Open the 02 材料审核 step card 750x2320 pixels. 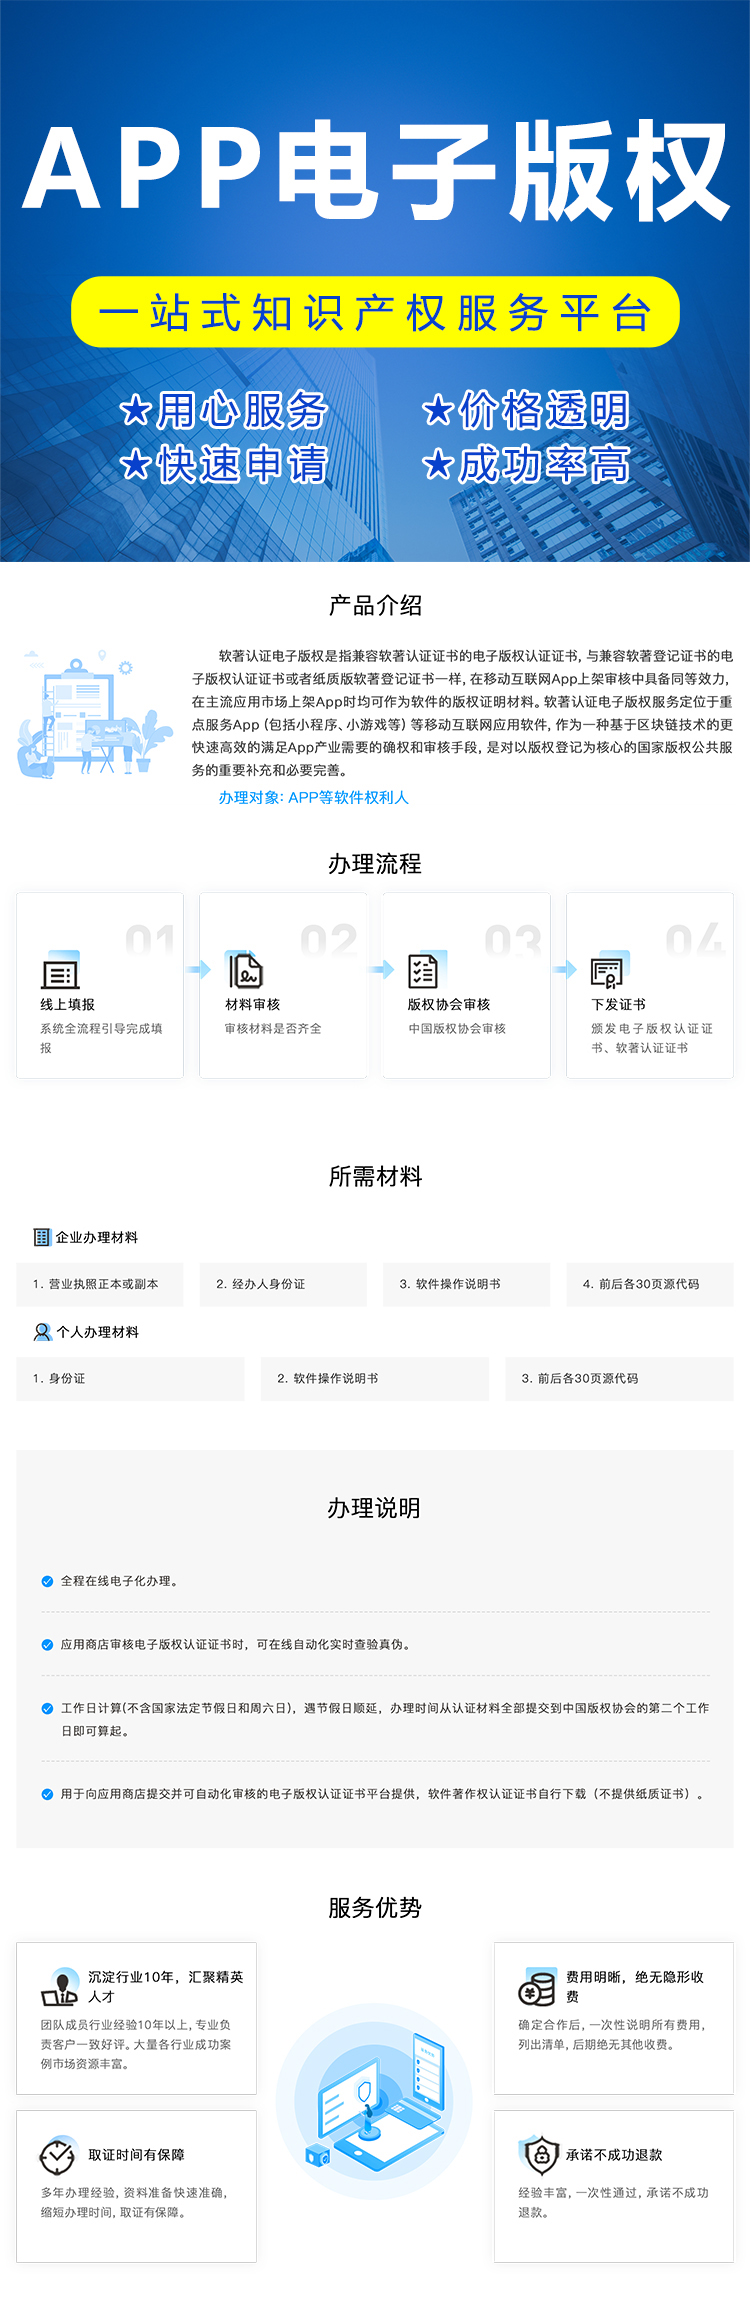tap(283, 985)
